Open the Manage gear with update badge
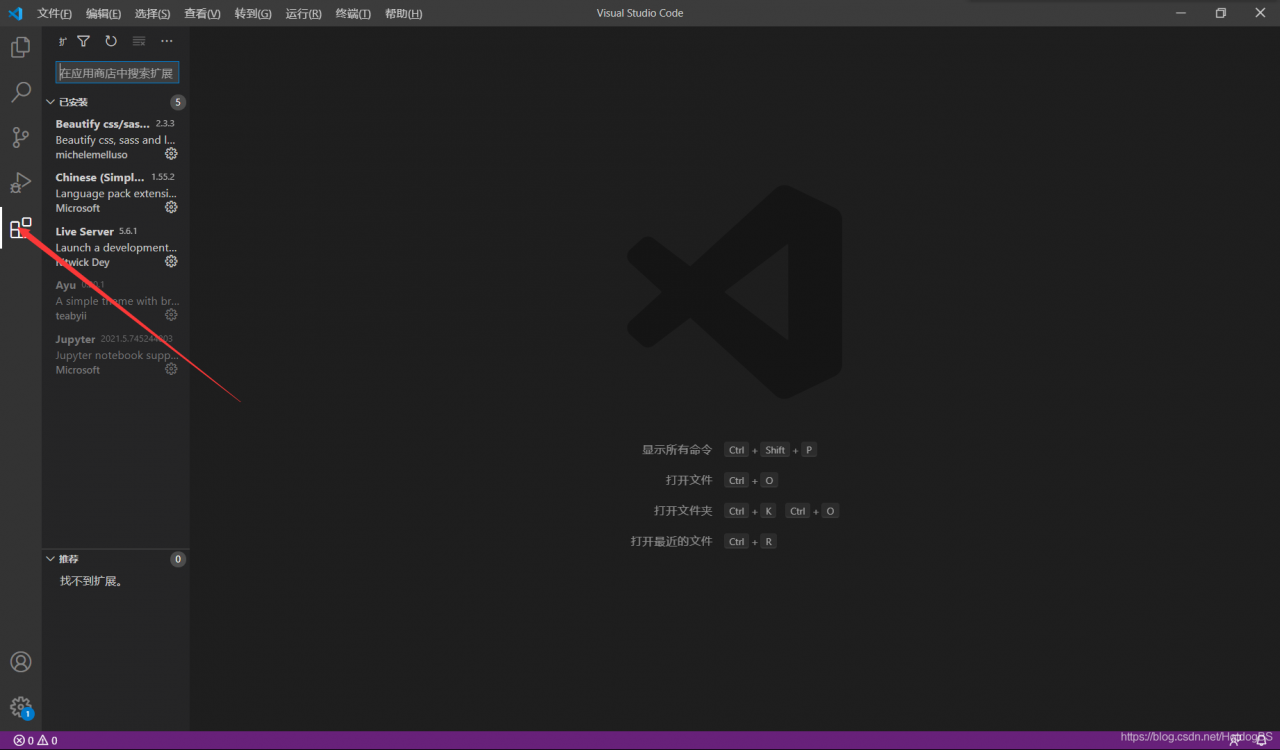Screen dimensions: 1280x750 coord(20,707)
